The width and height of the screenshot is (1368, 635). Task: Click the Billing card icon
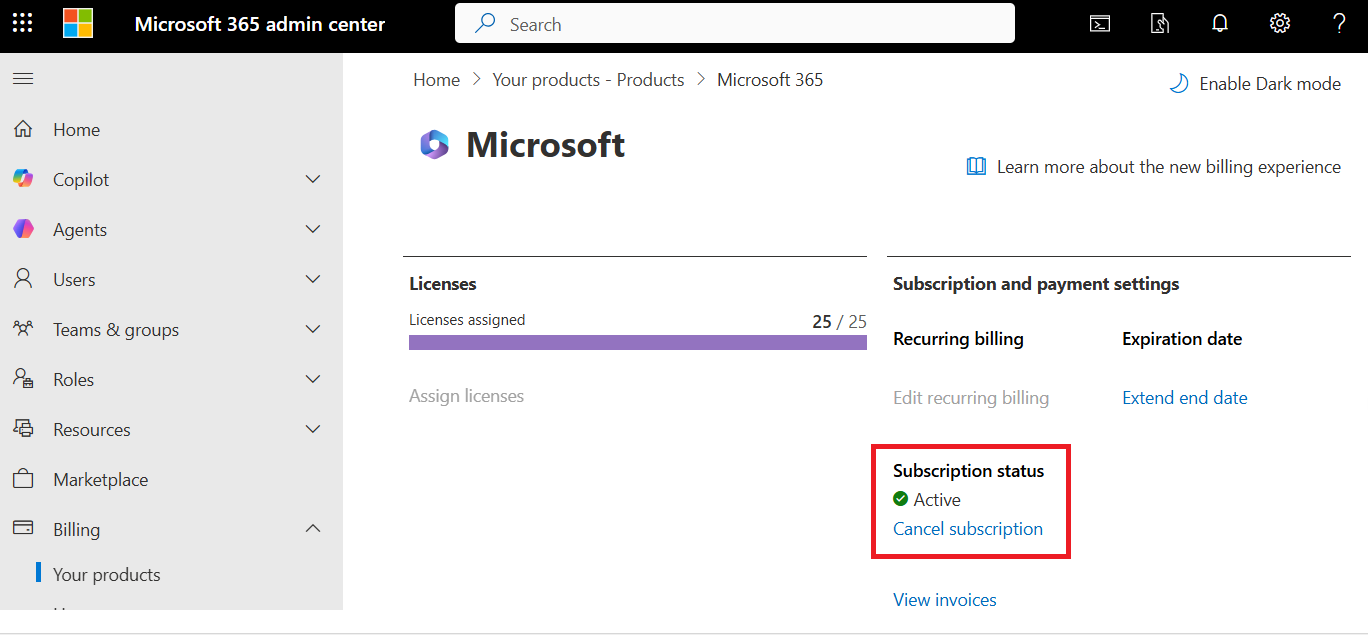coord(23,529)
